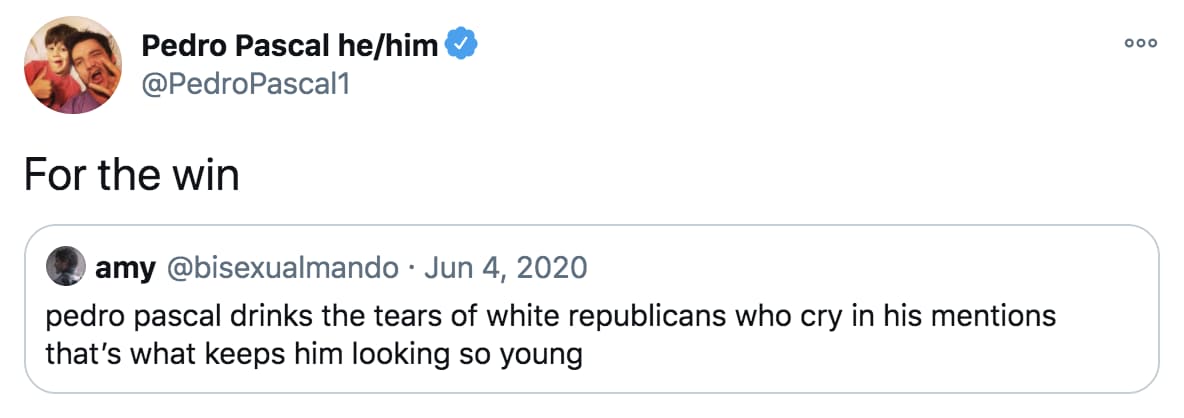The image size is (1184, 418).
Task: Open Pedro Pascal's profile picture
Action: pyautogui.click(x=68, y=70)
